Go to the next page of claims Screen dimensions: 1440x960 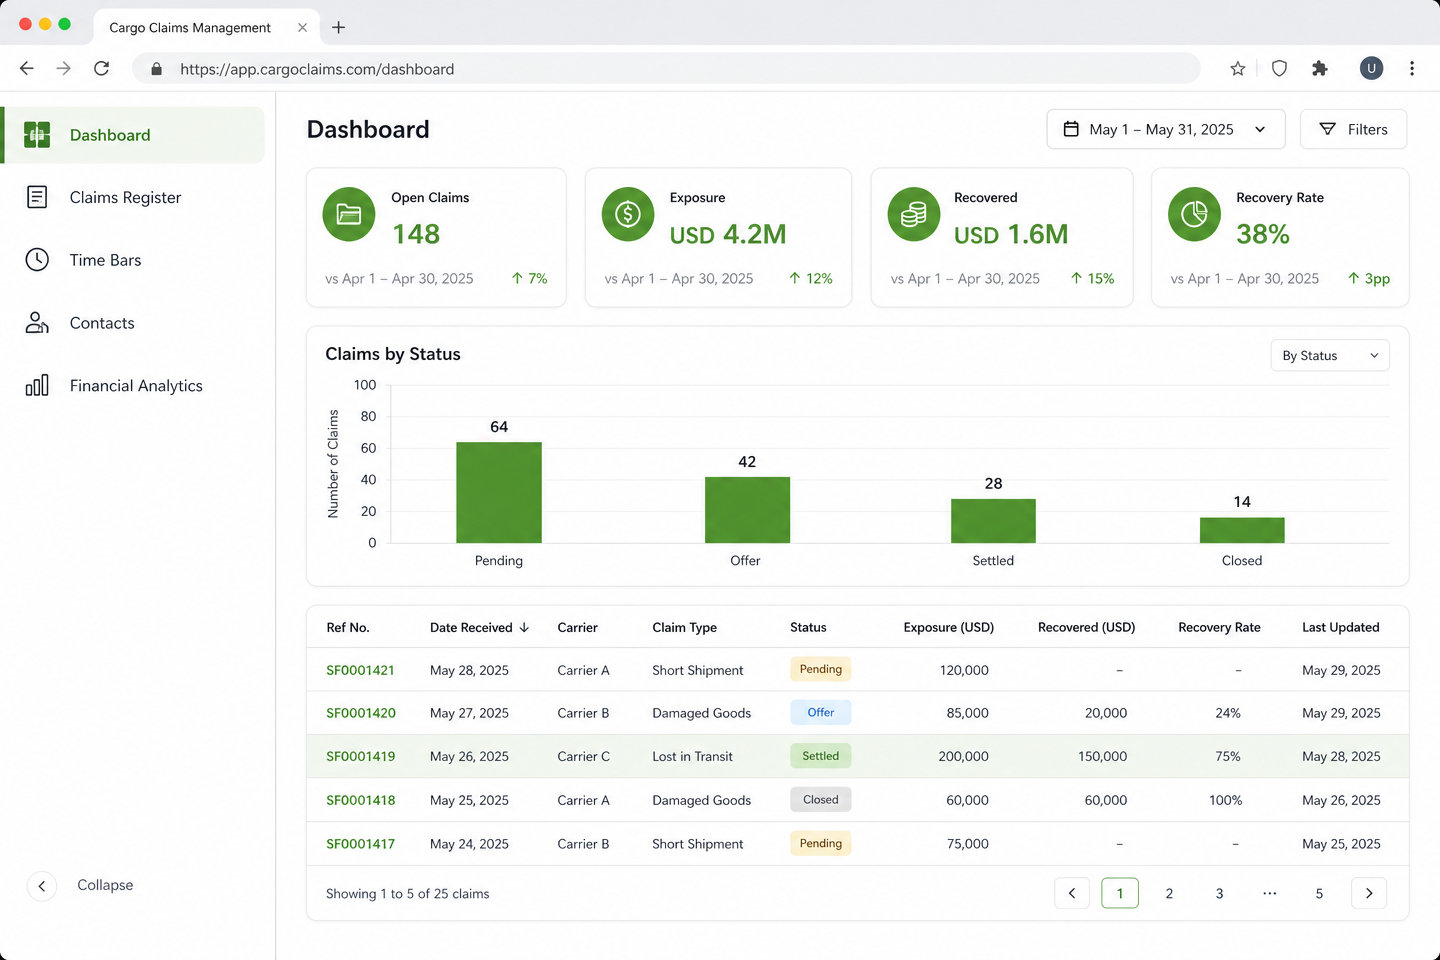[1369, 893]
